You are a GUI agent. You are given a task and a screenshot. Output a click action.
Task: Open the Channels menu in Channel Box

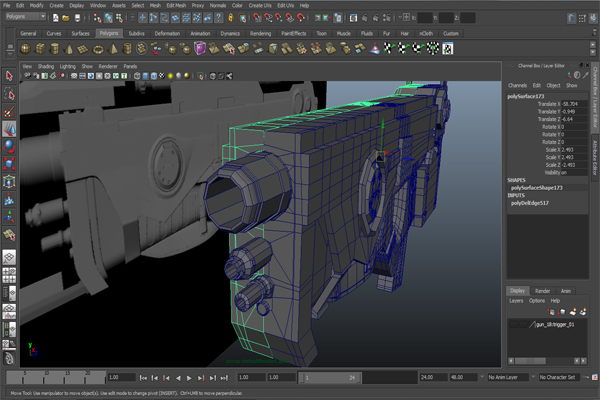point(517,85)
